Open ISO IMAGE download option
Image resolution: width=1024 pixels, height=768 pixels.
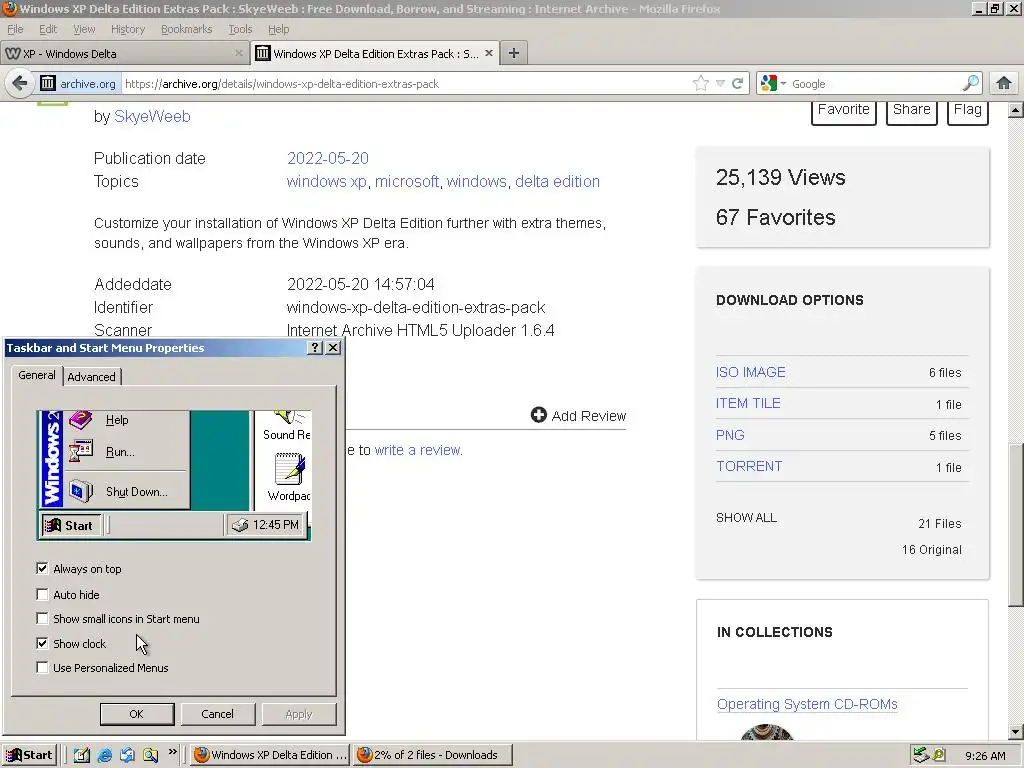750,372
